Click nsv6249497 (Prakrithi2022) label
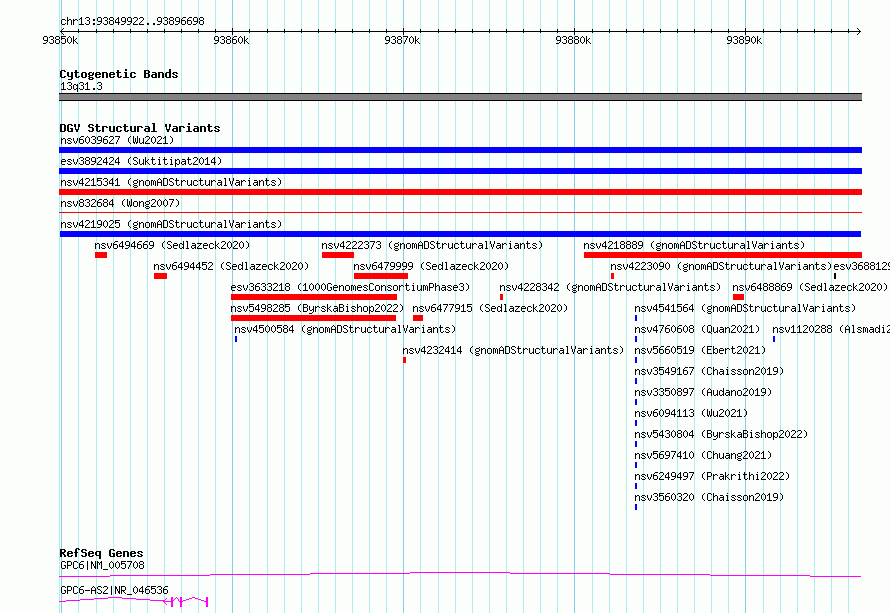This screenshot has width=890, height=613. (712, 476)
